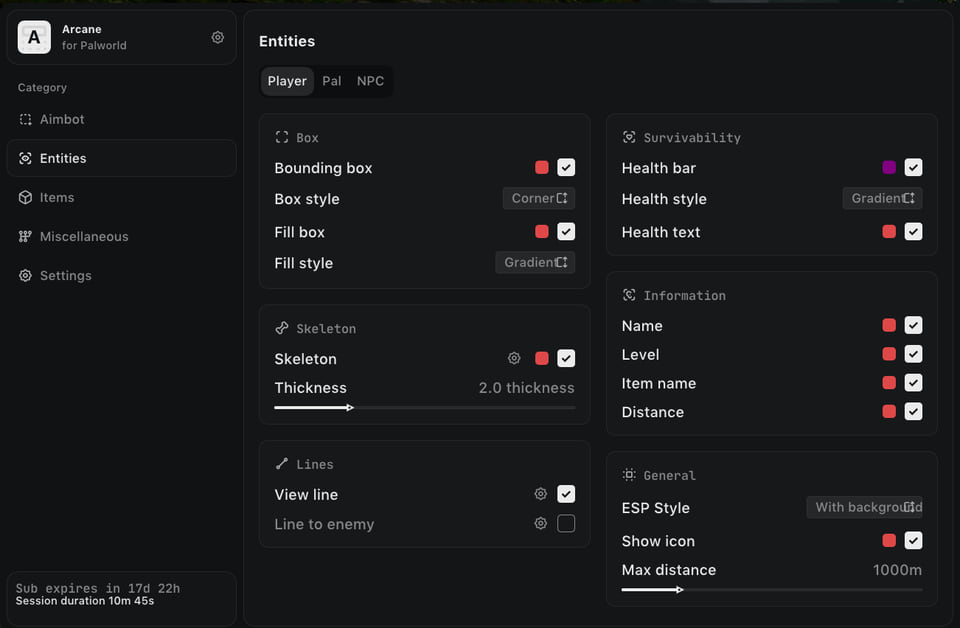Pick the purple Health bar color swatch
This screenshot has height=628, width=960.
pos(889,167)
